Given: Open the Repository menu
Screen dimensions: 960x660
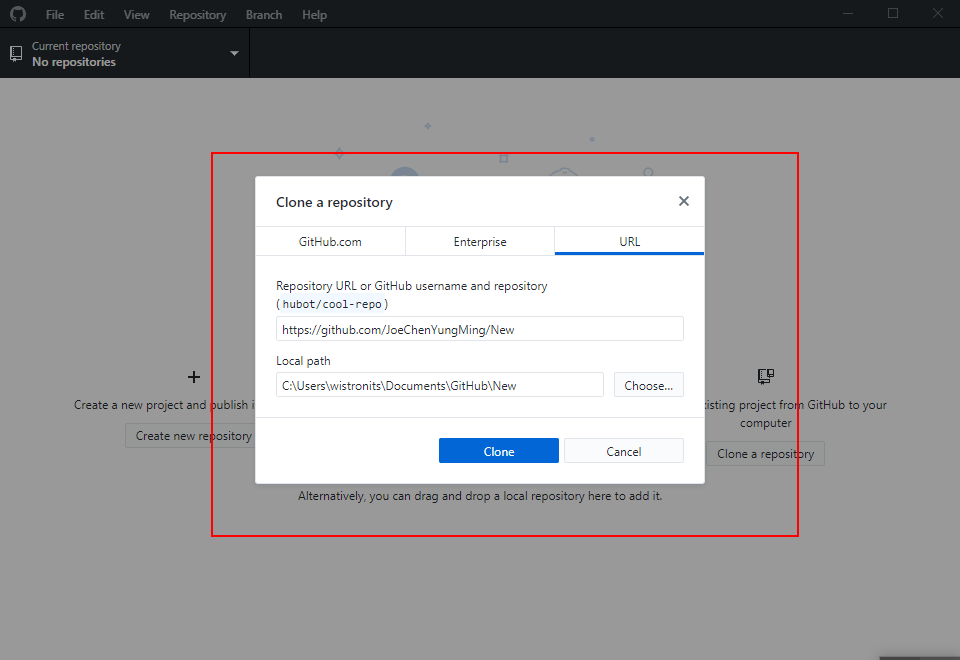Looking at the screenshot, I should coord(198,15).
